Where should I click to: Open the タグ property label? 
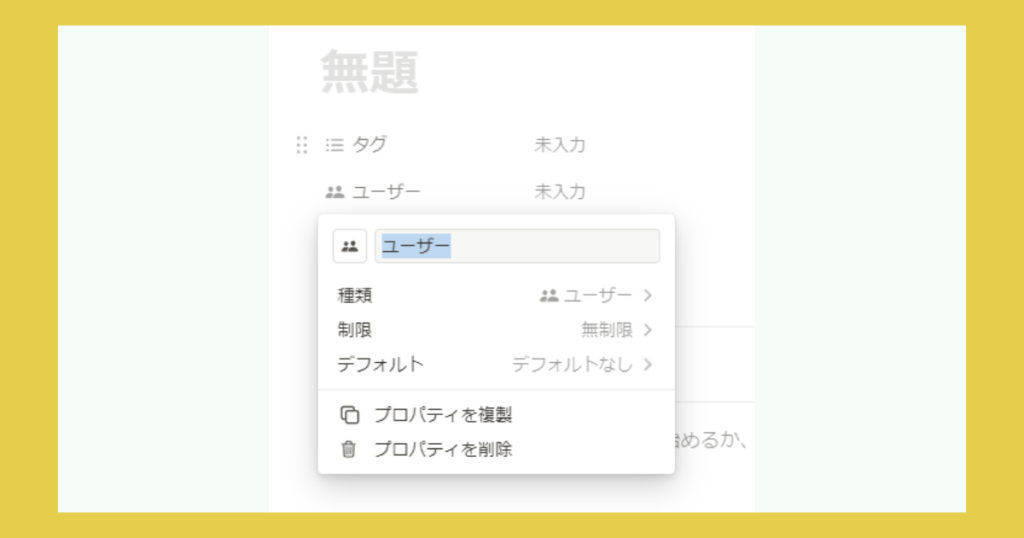point(369,145)
